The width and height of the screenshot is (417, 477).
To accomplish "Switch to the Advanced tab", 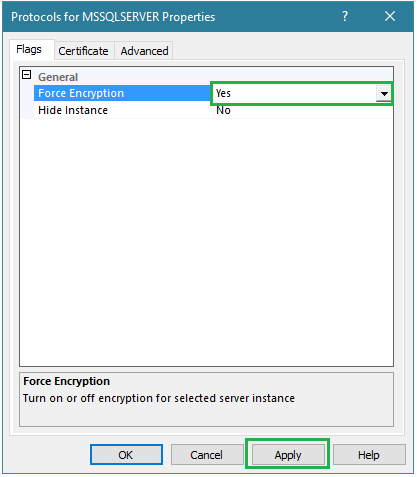I will pyautogui.click(x=144, y=51).
